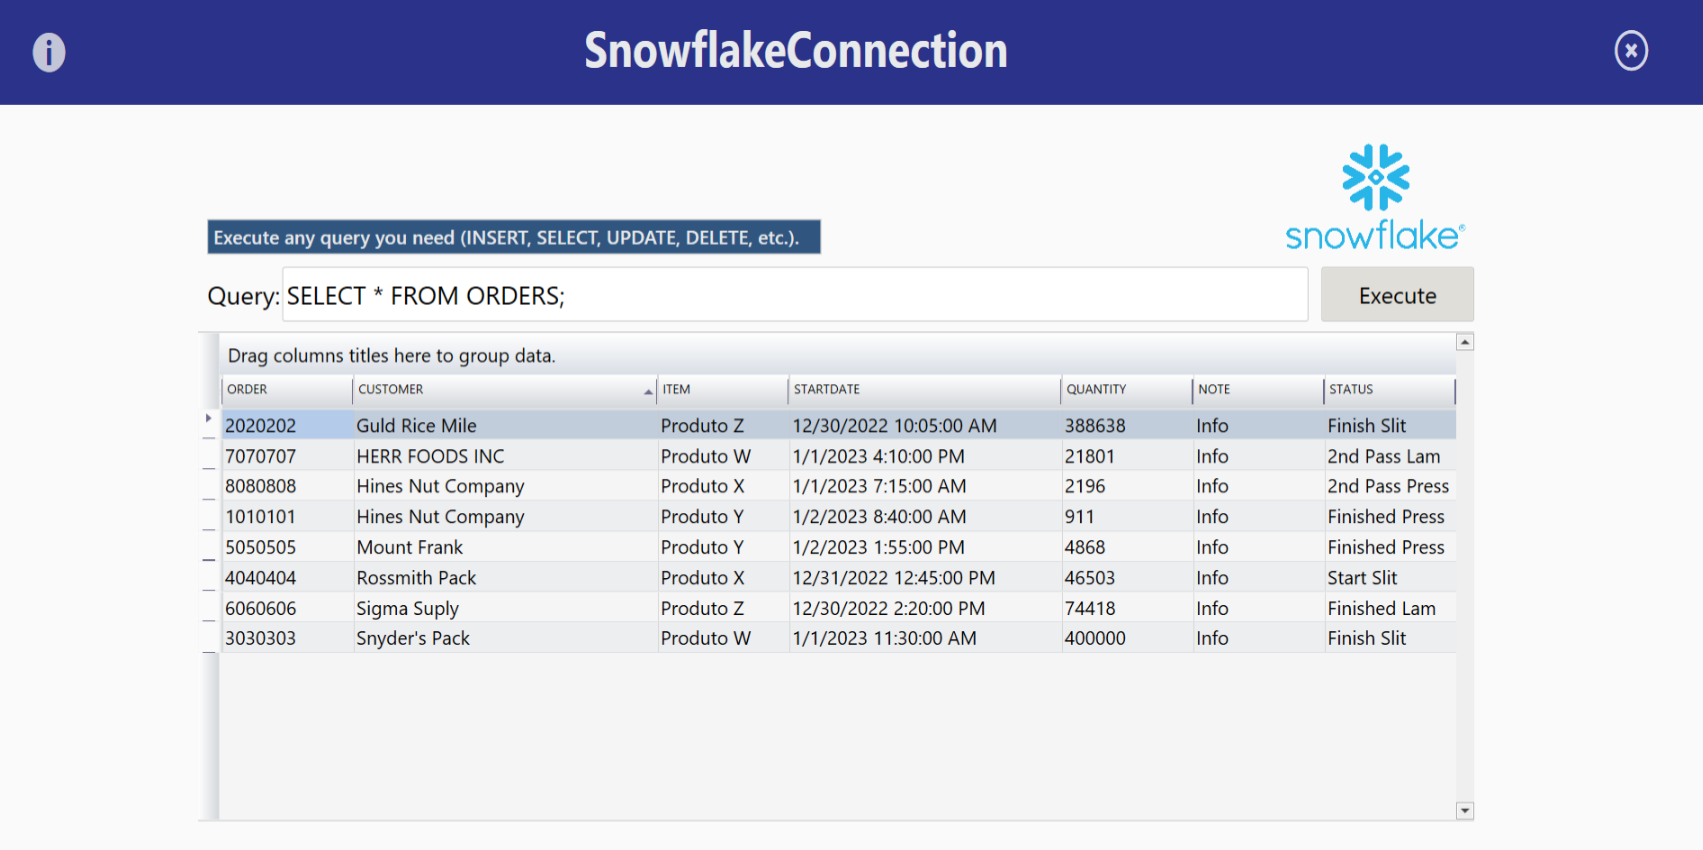Click the info icon in the header
This screenshot has width=1703, height=850.
click(49, 52)
